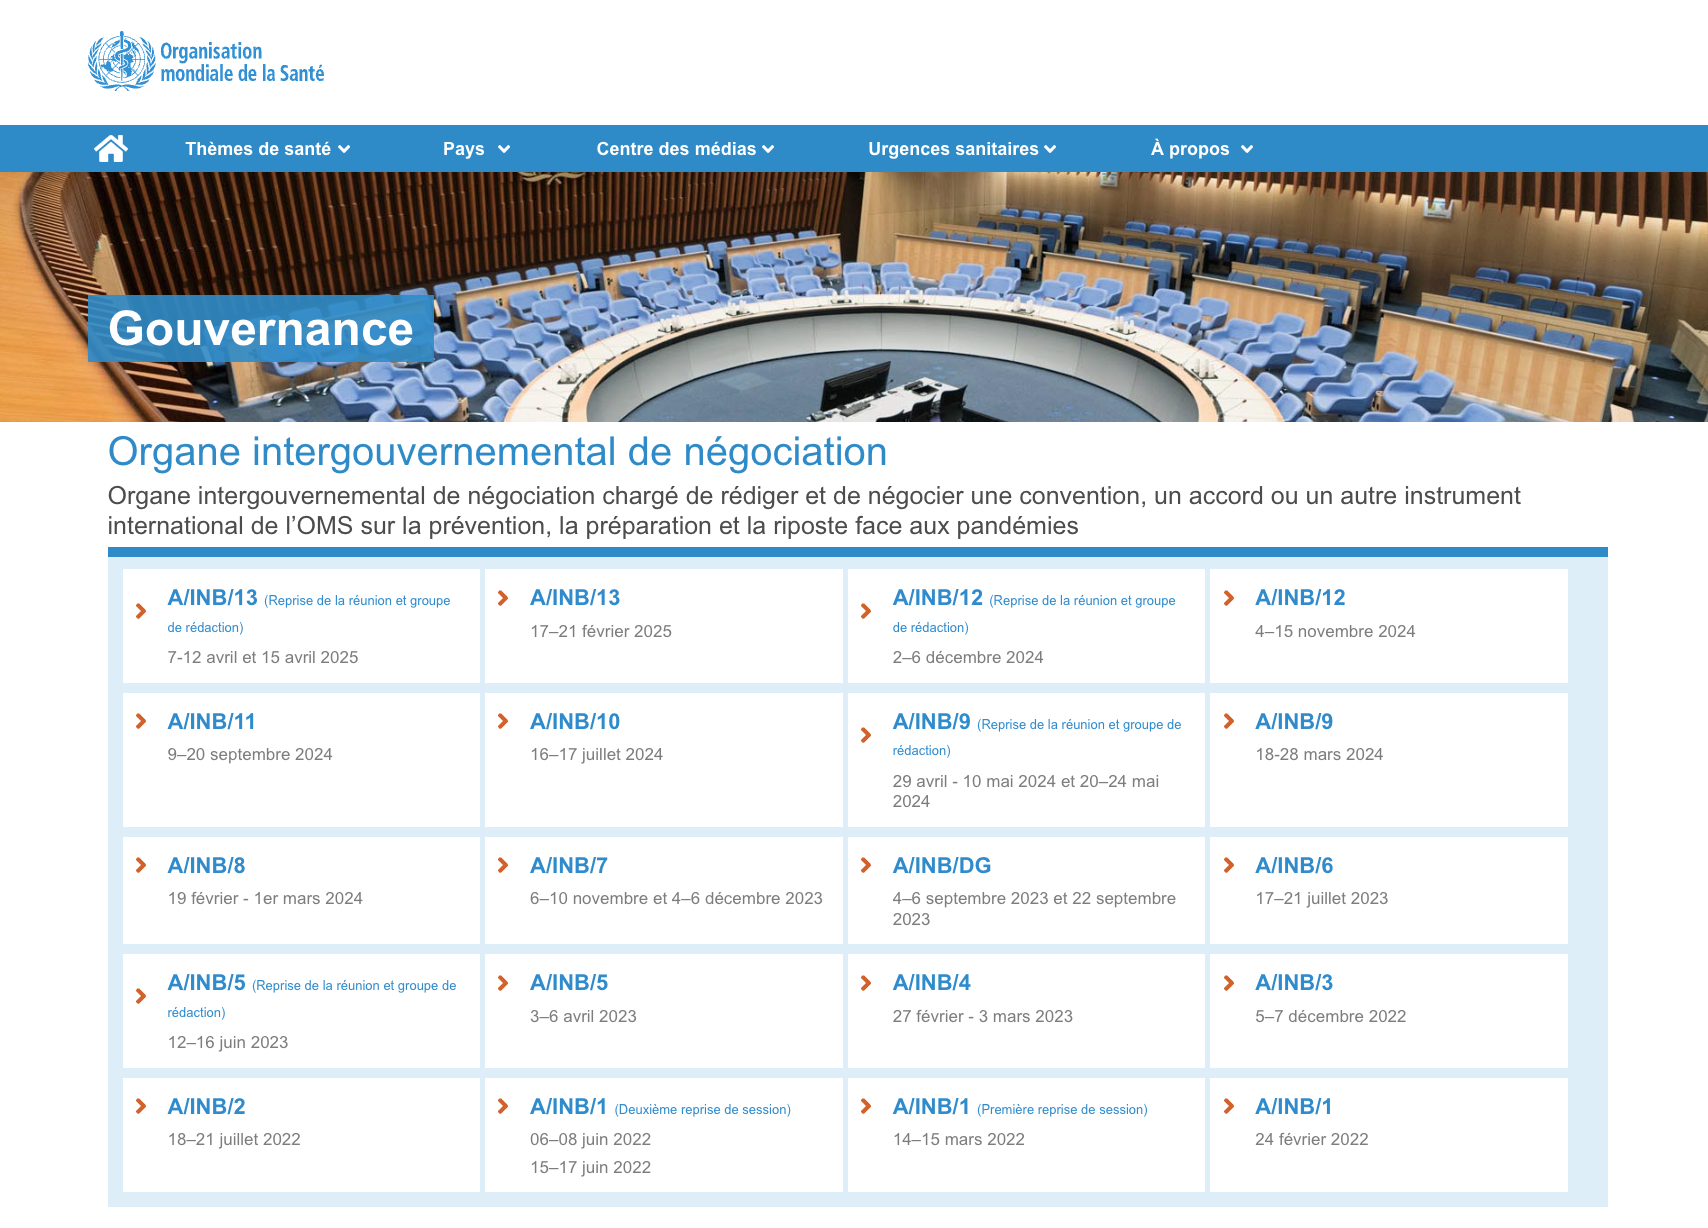
Task: Click arrow icon next to A/INB/2
Action: point(141,1106)
